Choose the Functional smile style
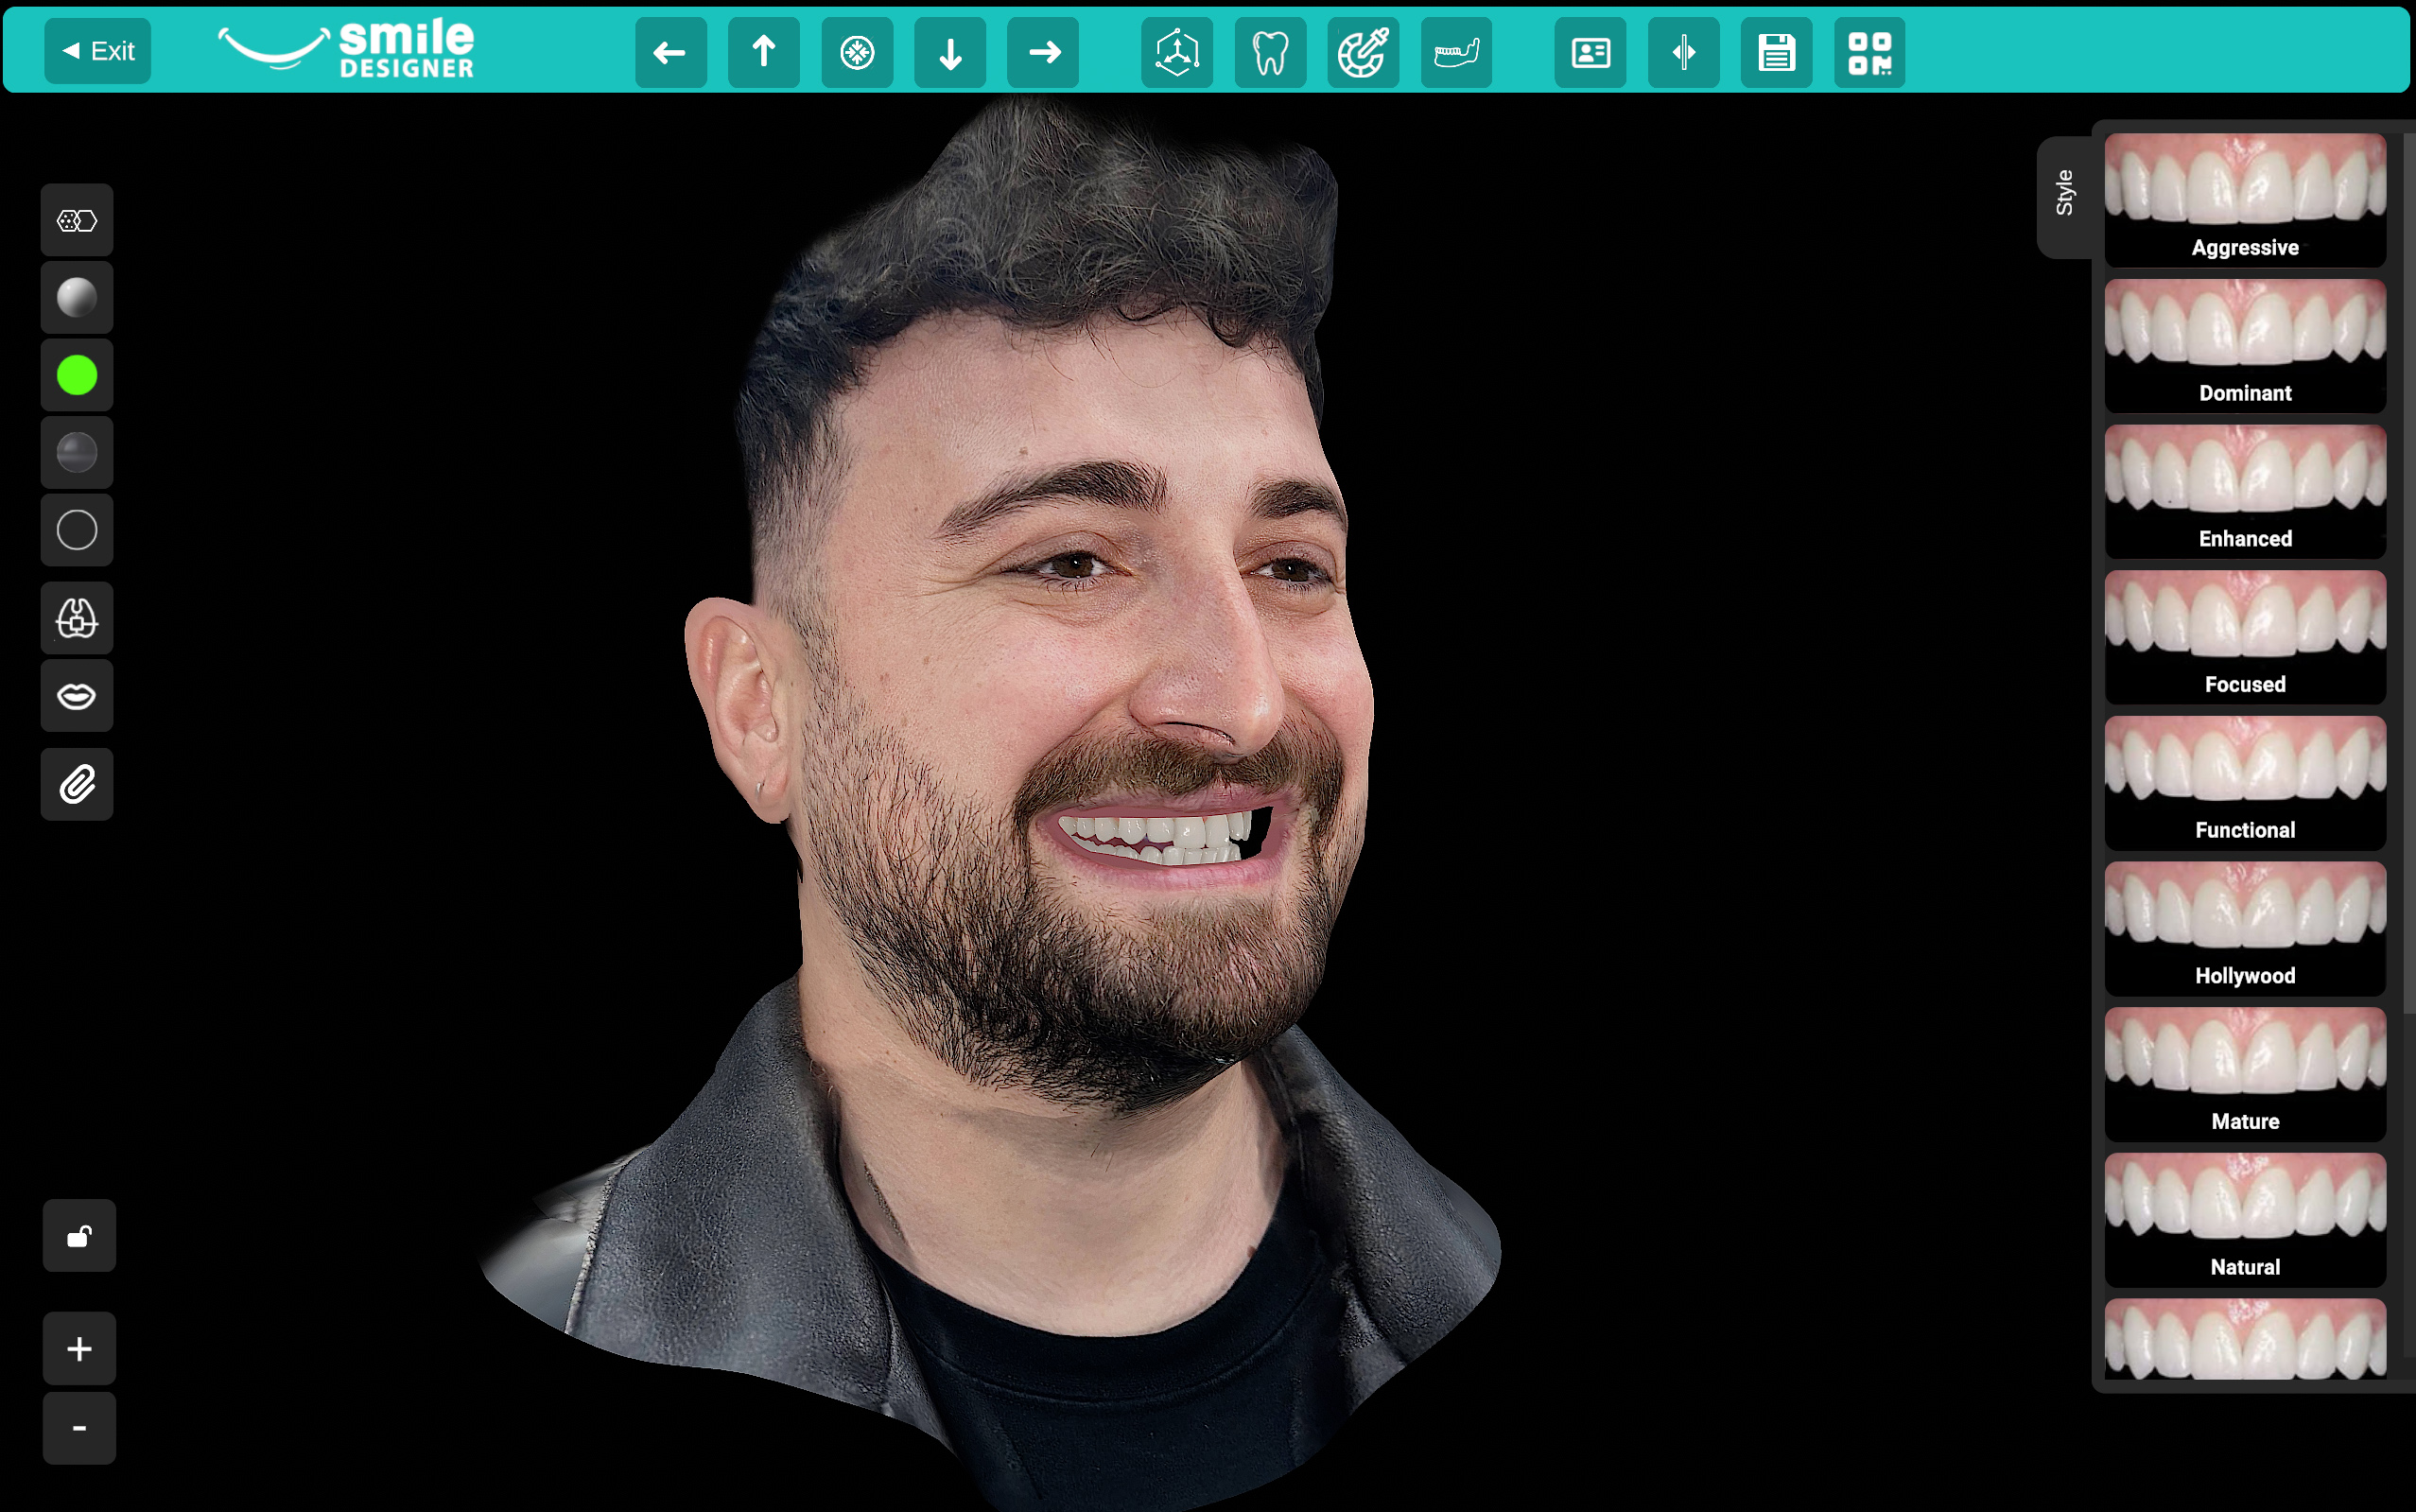 (x=2245, y=783)
